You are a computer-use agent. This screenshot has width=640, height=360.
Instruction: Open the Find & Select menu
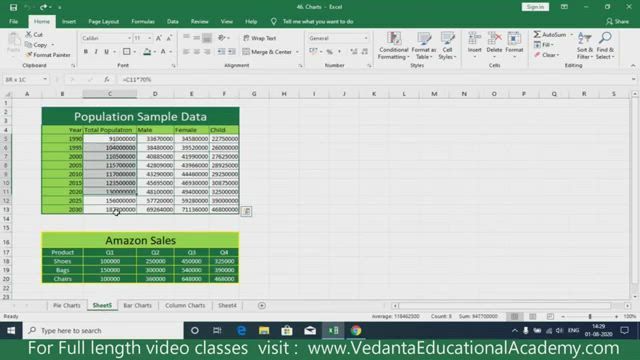point(605,46)
